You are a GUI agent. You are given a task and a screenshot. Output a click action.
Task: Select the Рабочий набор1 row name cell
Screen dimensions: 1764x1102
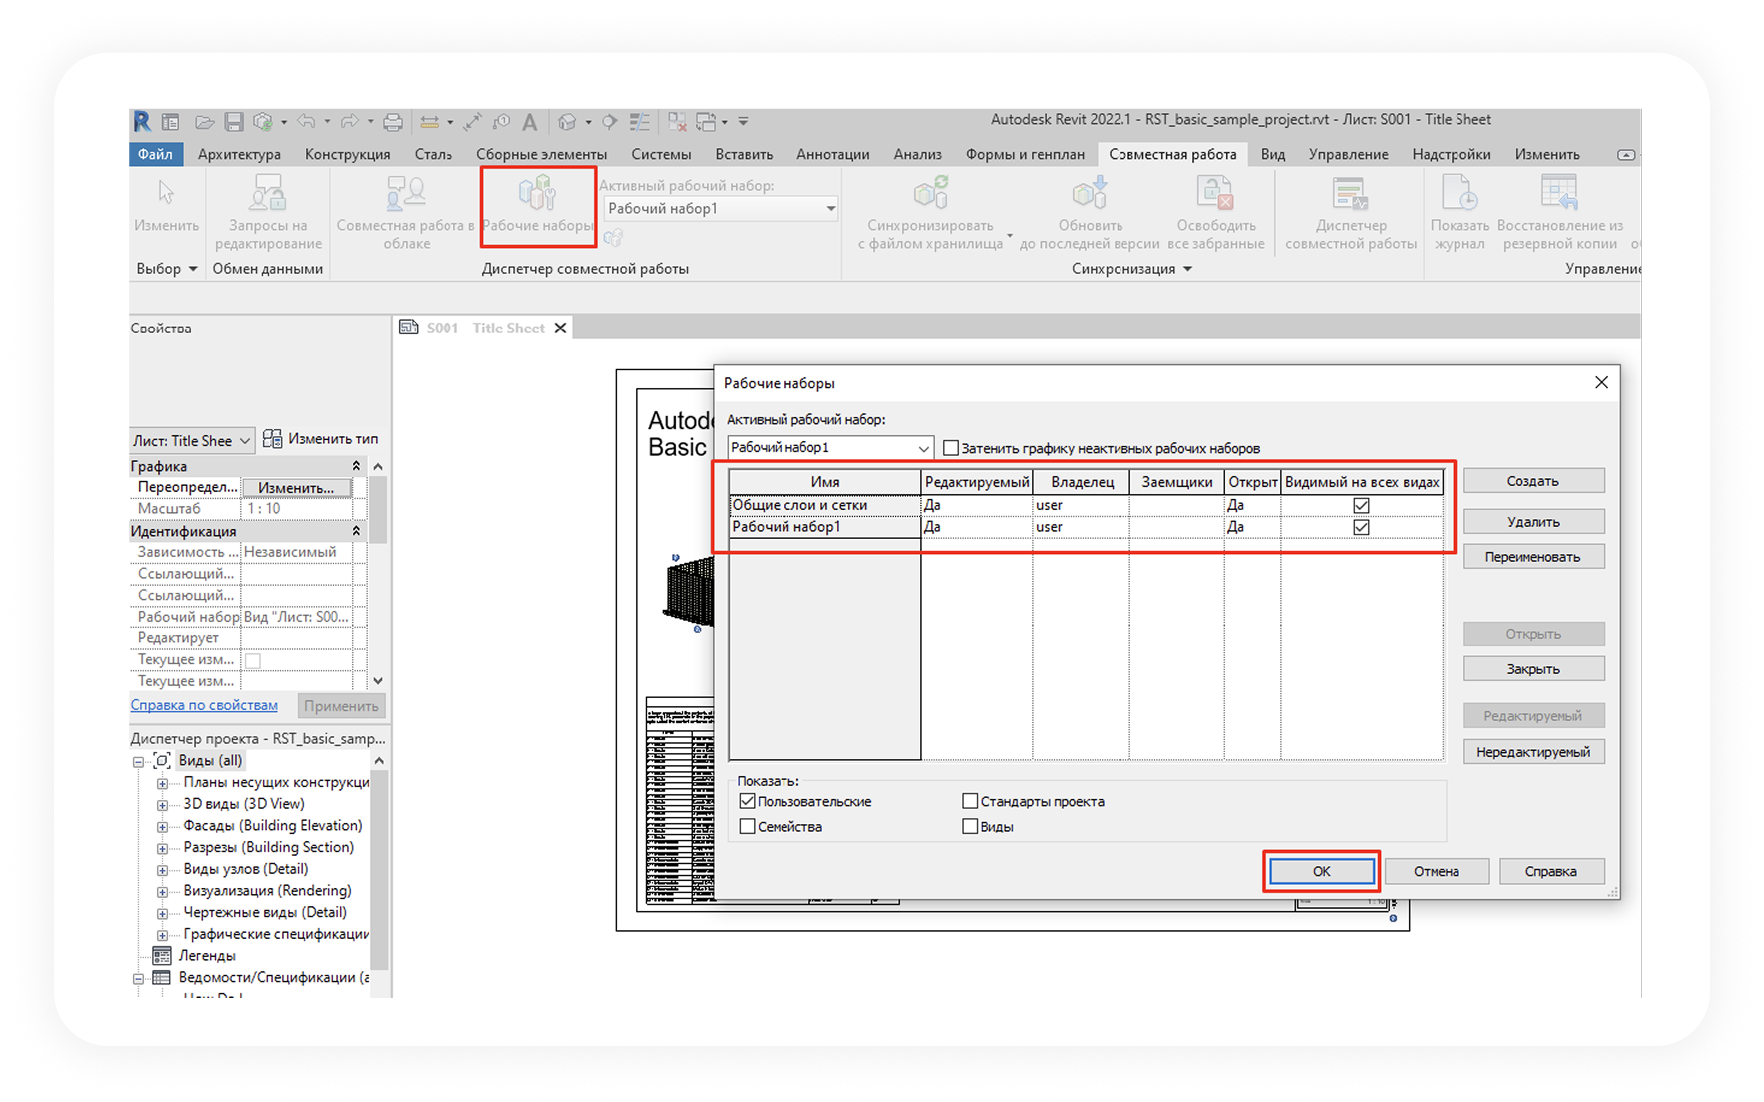coord(825,527)
